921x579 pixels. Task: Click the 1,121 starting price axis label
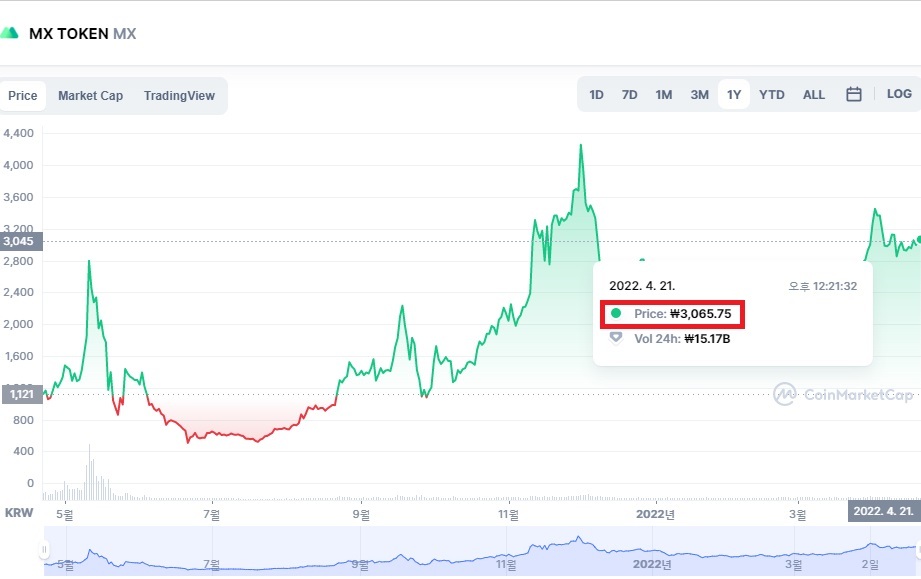tap(21, 394)
